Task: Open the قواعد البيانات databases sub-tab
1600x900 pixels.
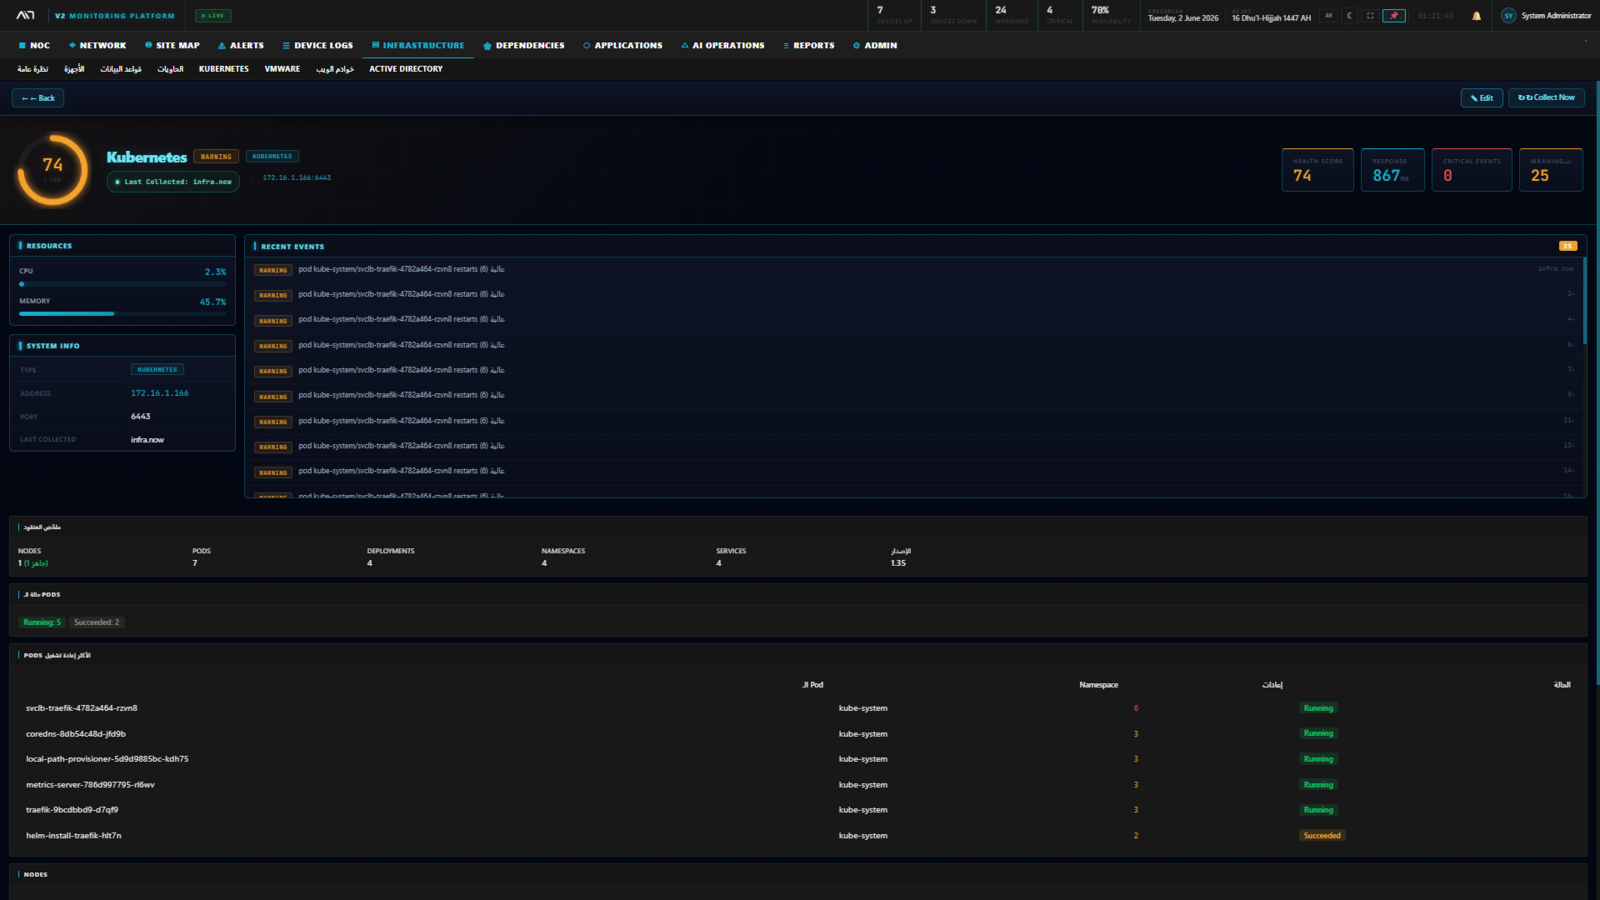Action: [x=121, y=69]
